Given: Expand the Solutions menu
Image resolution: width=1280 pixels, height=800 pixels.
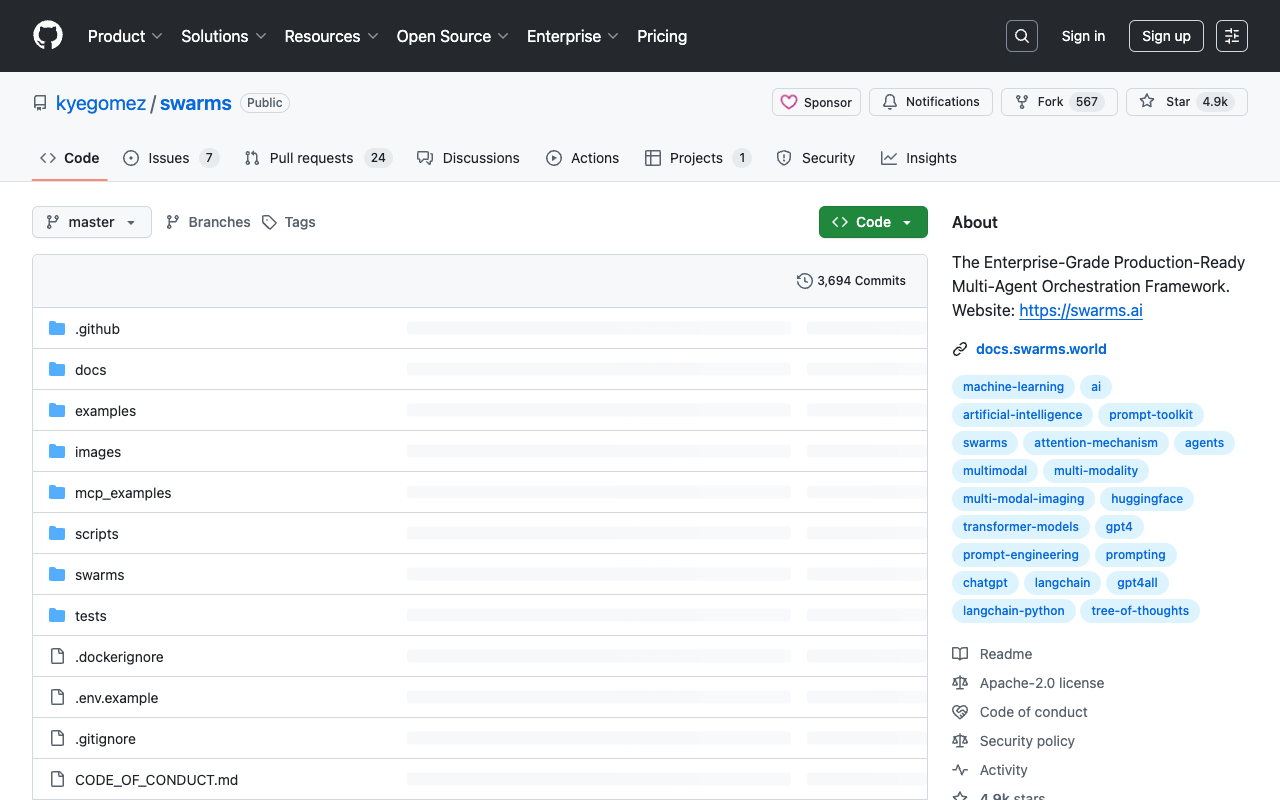Looking at the screenshot, I should click(224, 36).
